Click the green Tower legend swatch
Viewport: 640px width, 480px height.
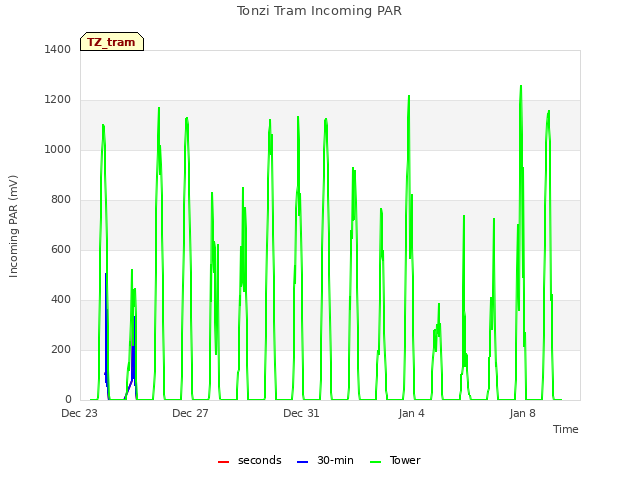click(375, 462)
